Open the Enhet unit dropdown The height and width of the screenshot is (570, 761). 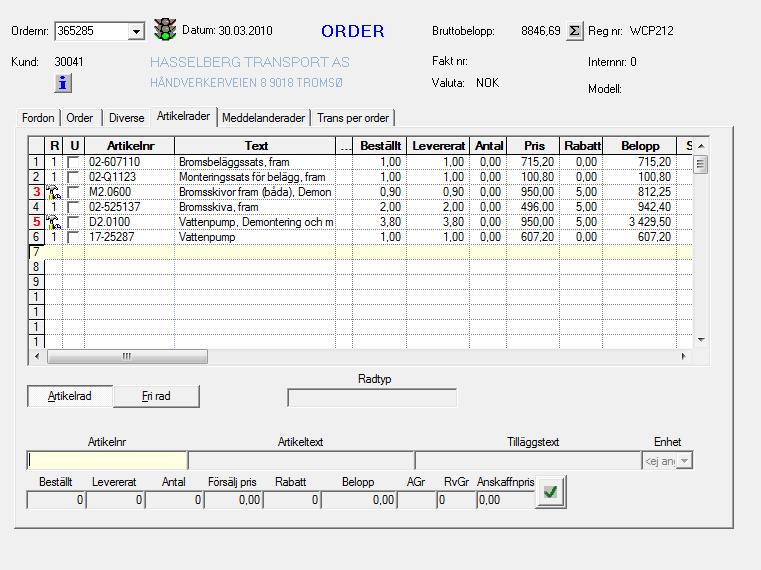pos(684,461)
